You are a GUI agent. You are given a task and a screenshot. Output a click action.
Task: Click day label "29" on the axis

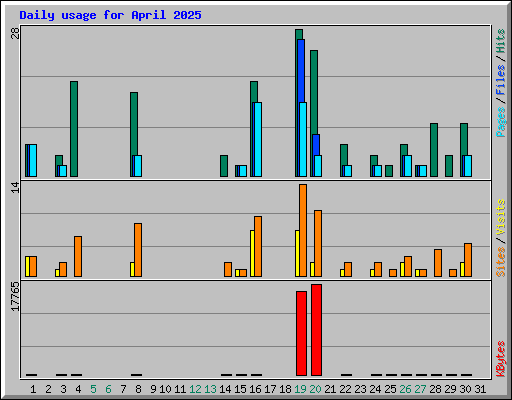pyautogui.click(x=450, y=389)
